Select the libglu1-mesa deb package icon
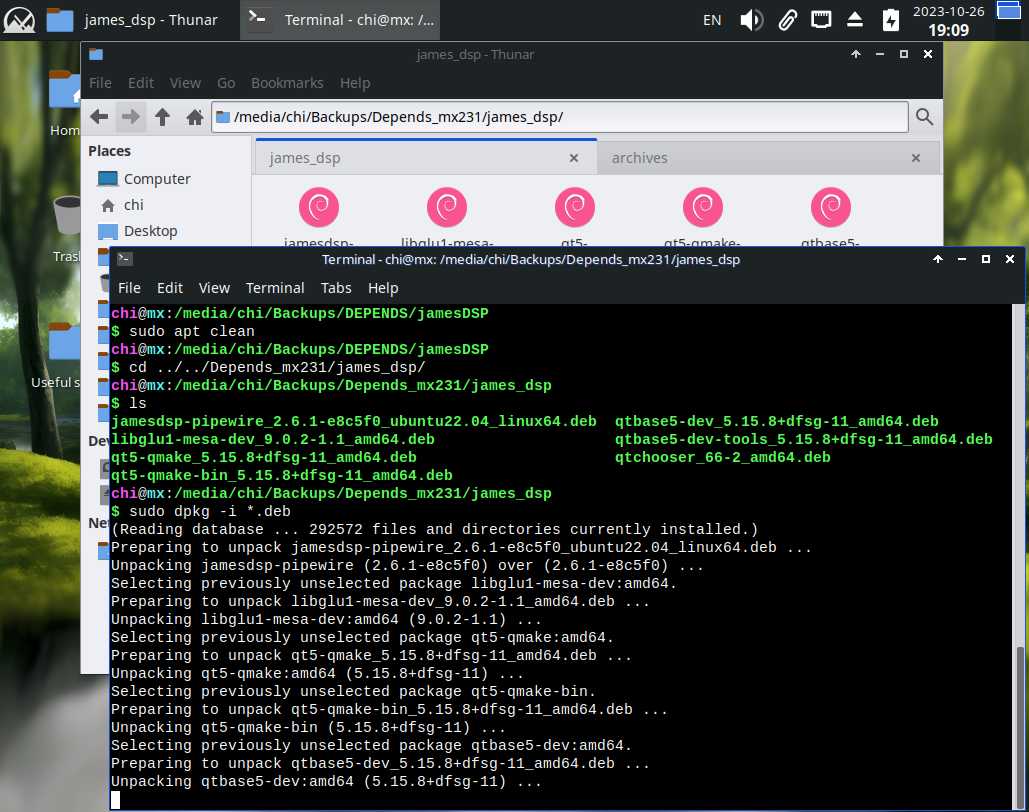Image resolution: width=1029 pixels, height=812 pixels. click(447, 208)
